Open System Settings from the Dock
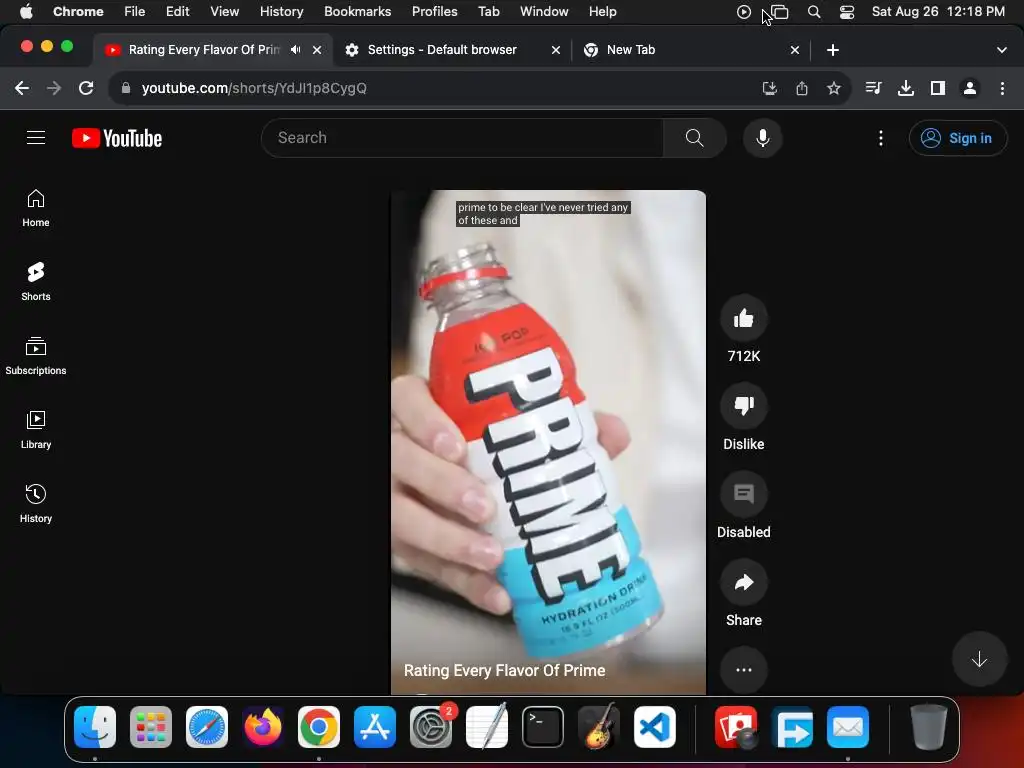Screen dimensions: 1024x768 [x=431, y=727]
